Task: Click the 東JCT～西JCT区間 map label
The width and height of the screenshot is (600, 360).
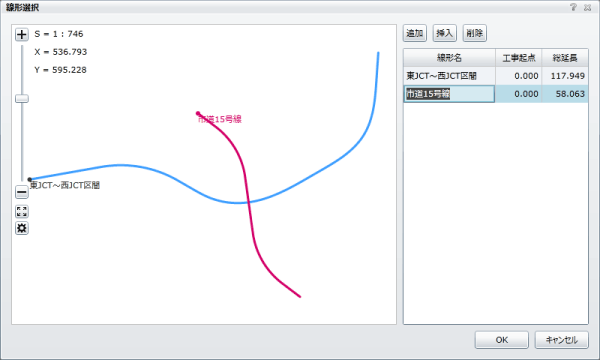Action: click(x=65, y=185)
